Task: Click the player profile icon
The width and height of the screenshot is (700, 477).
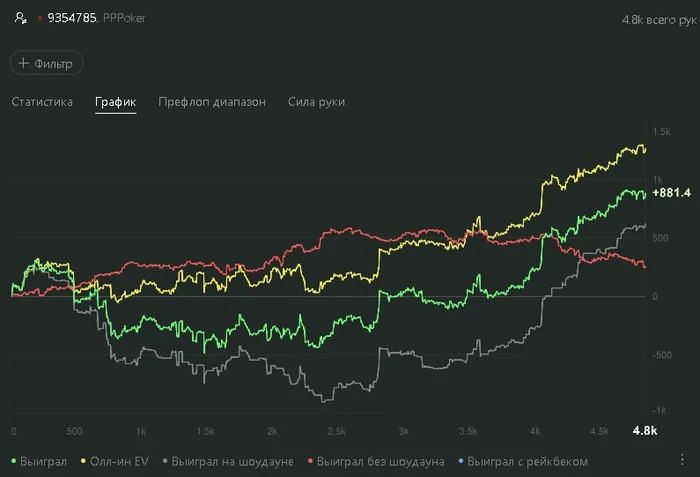Action: click(20, 18)
